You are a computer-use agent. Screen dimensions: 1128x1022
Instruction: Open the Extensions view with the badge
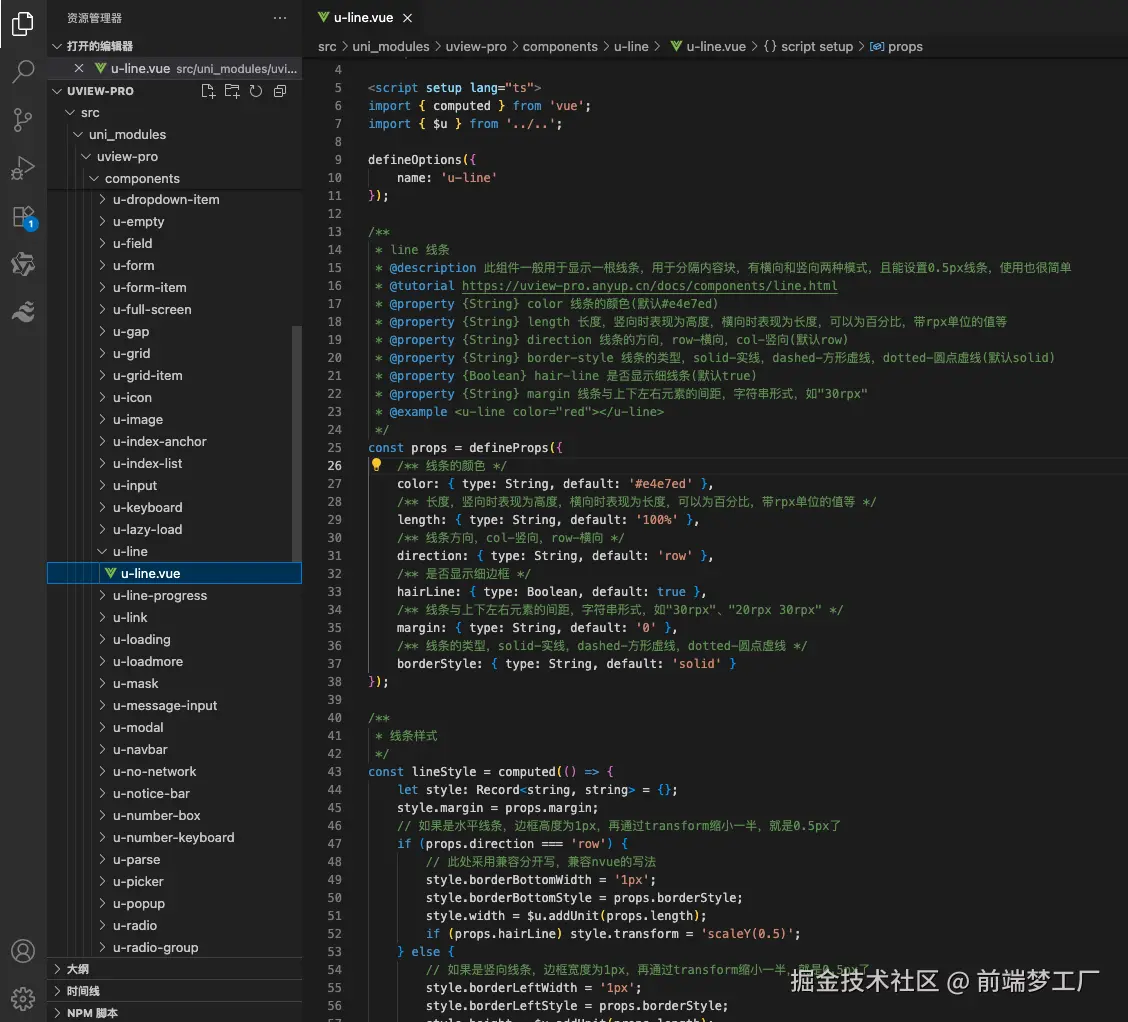tap(22, 215)
